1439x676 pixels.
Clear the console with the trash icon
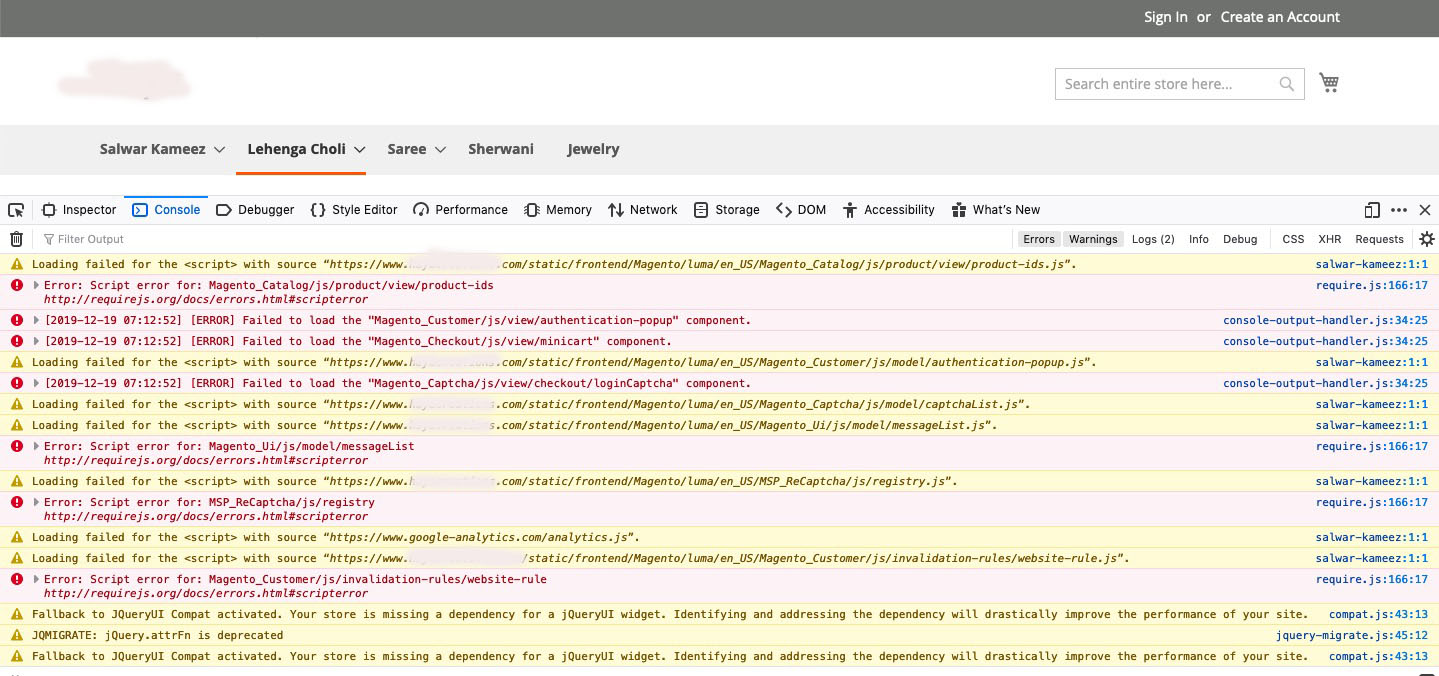(16, 239)
